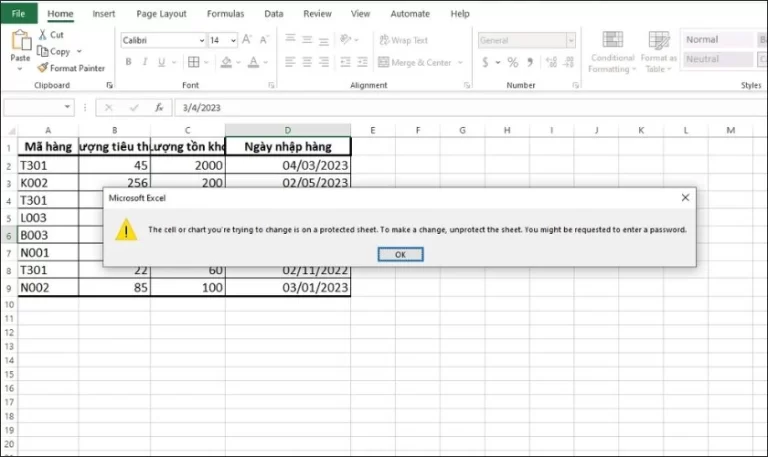Open the File tab
768x457 pixels.
19,13
